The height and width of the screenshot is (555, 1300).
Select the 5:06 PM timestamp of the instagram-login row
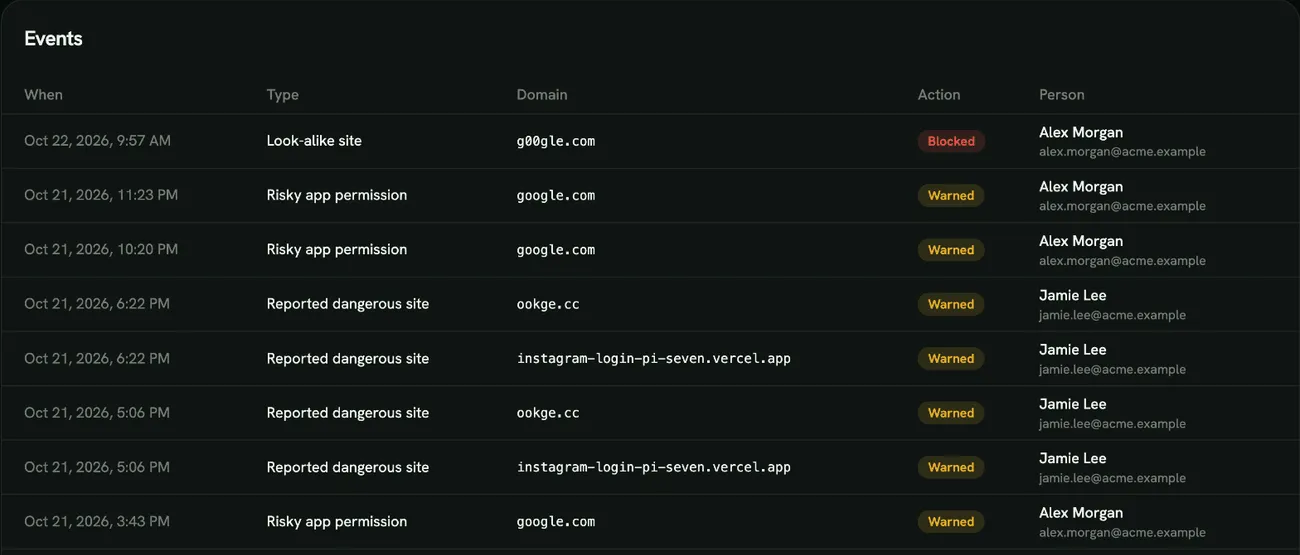97,467
